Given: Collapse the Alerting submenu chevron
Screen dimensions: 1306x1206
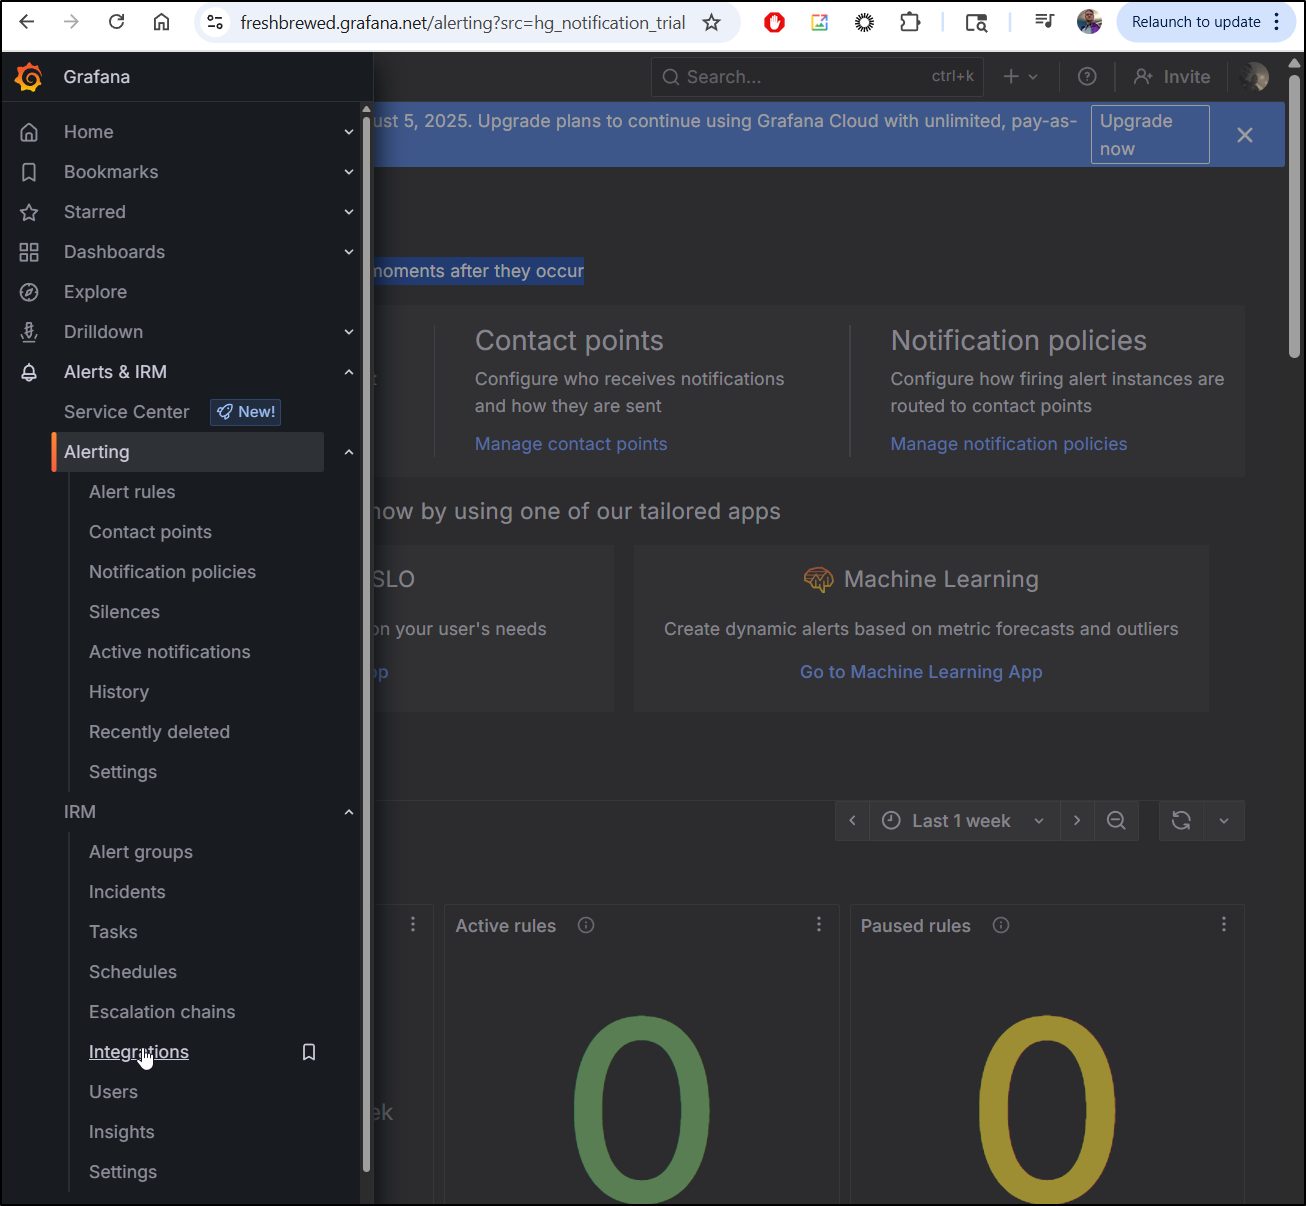Looking at the screenshot, I should coord(349,452).
